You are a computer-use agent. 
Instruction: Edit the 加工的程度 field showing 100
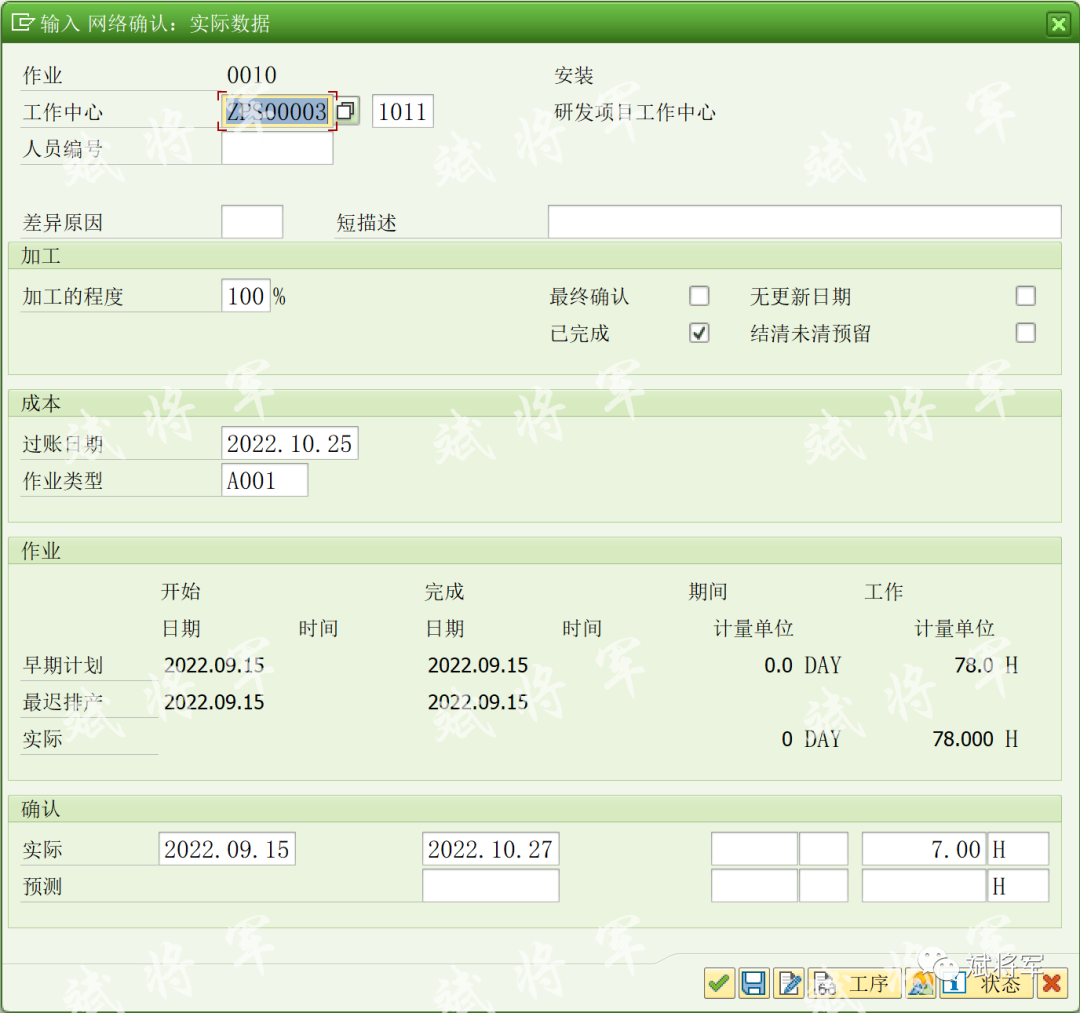pyautogui.click(x=245, y=296)
